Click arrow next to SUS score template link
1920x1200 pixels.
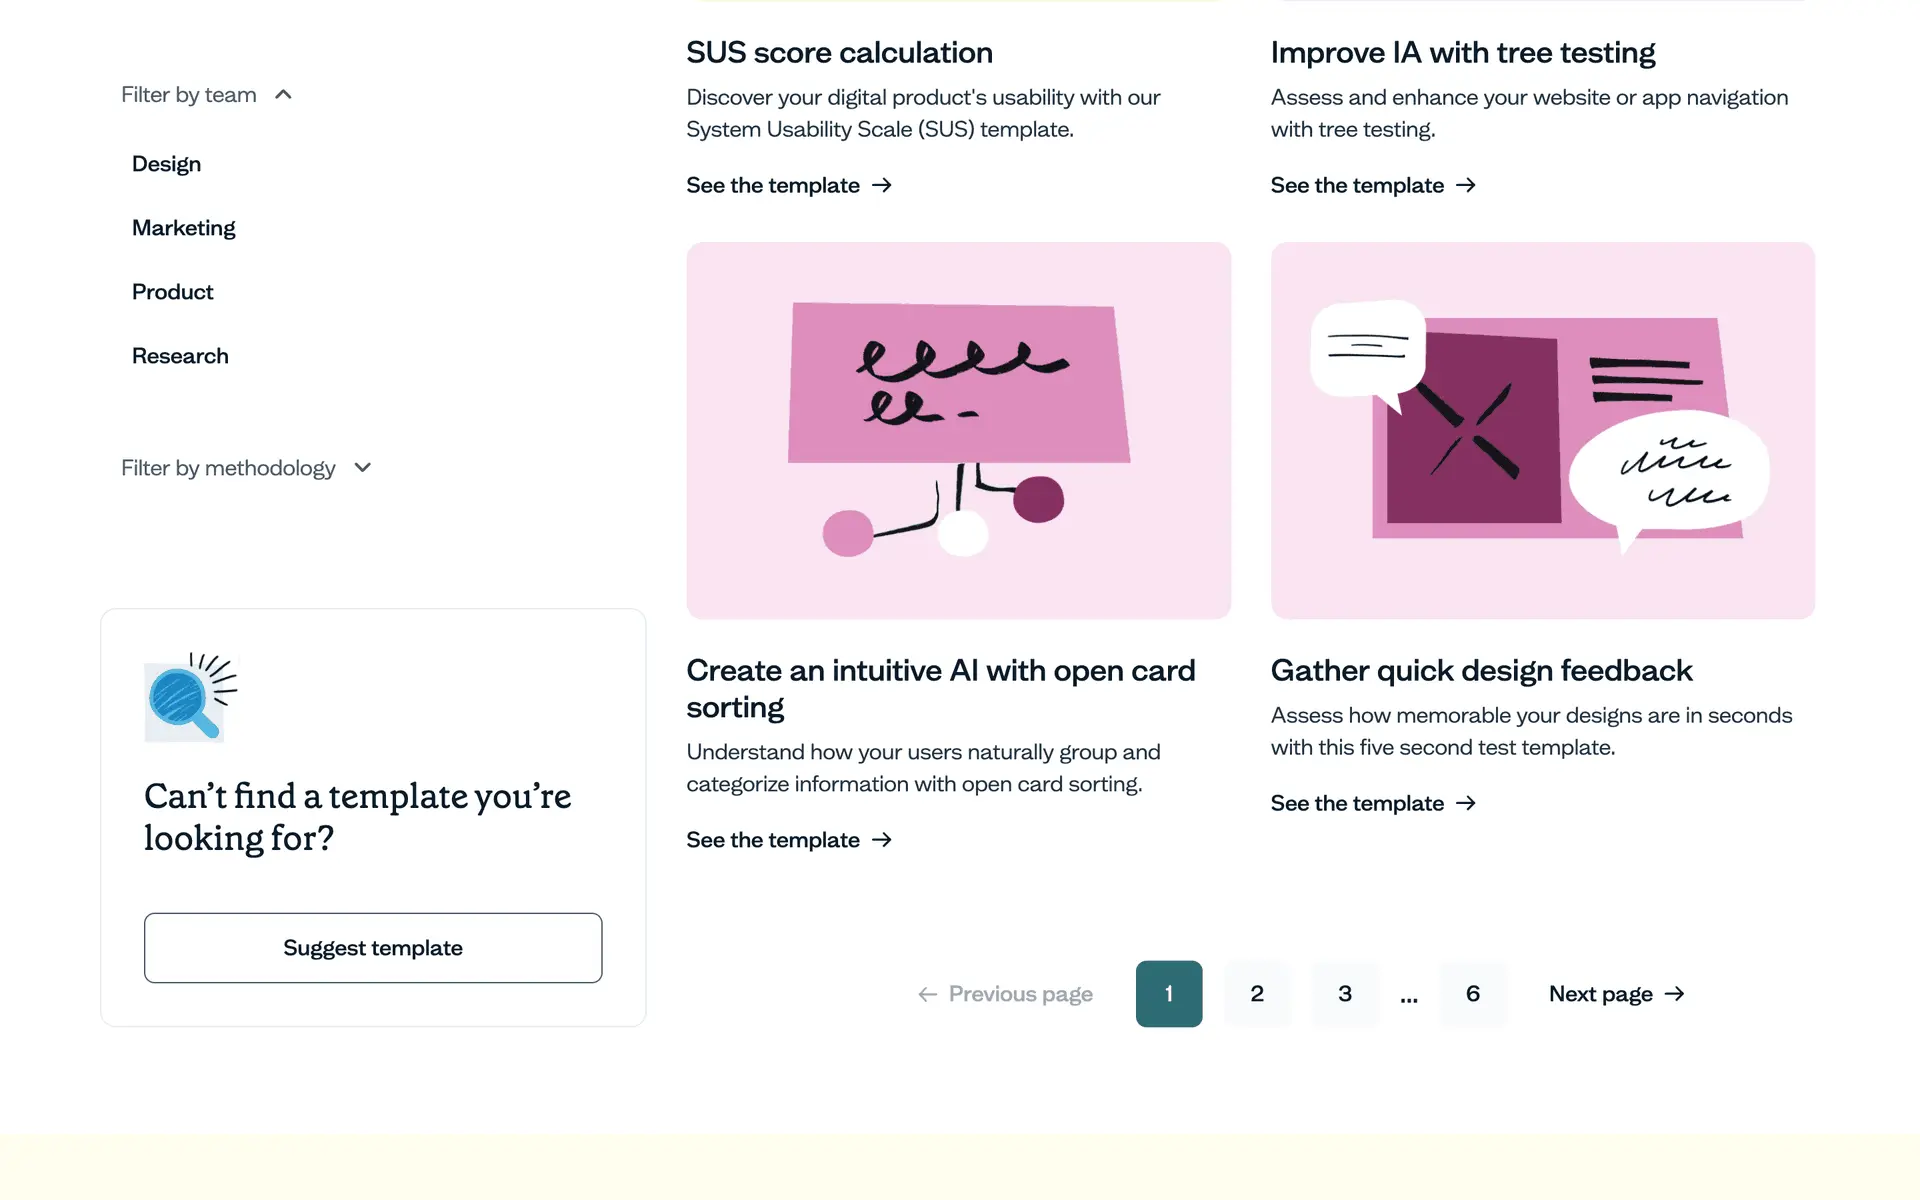(882, 186)
